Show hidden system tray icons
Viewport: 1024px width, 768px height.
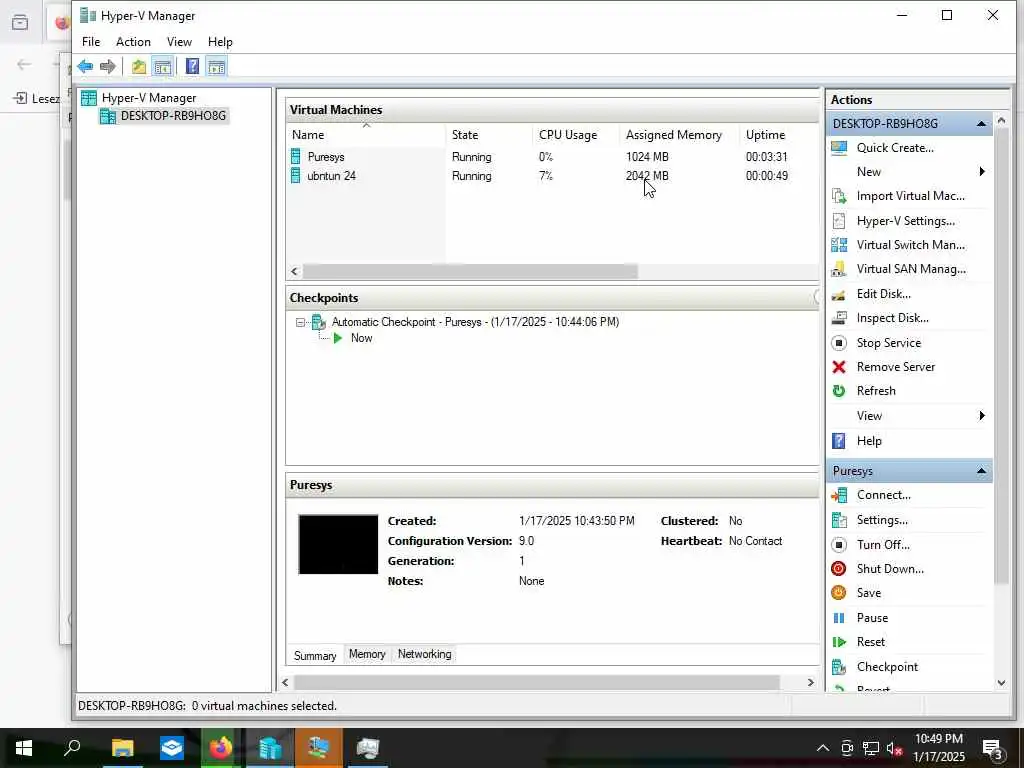[823, 748]
